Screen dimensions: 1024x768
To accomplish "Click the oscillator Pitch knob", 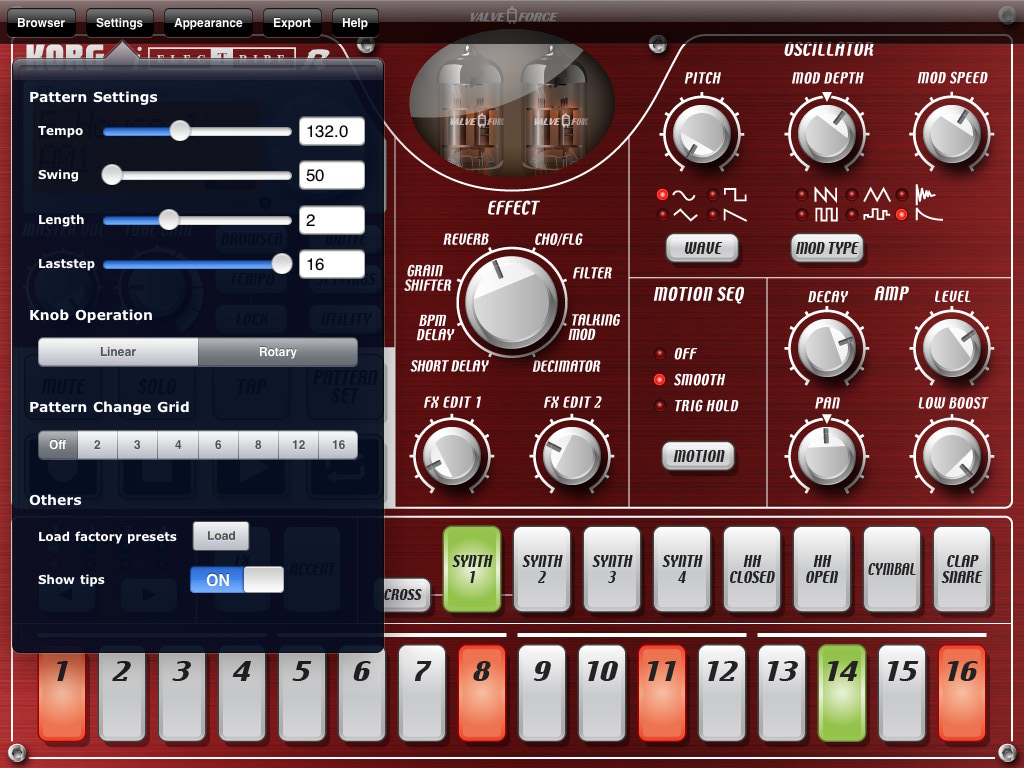I will point(701,134).
